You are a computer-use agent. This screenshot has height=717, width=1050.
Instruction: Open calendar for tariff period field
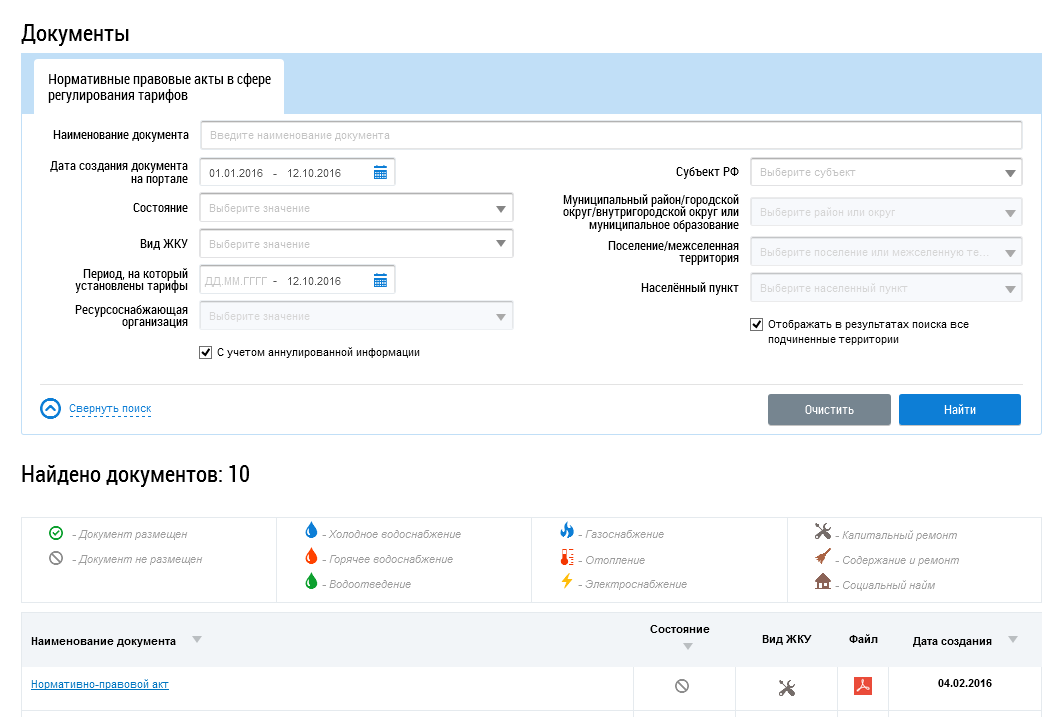(x=380, y=281)
